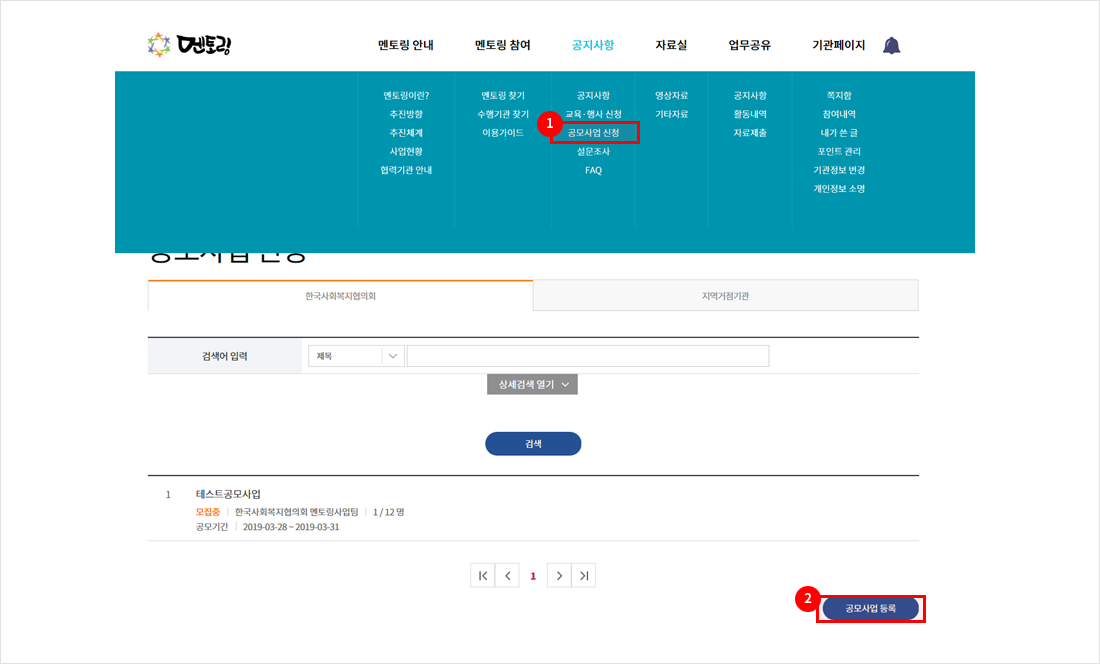Open 공모사업 신청 in the submenu

point(593,132)
